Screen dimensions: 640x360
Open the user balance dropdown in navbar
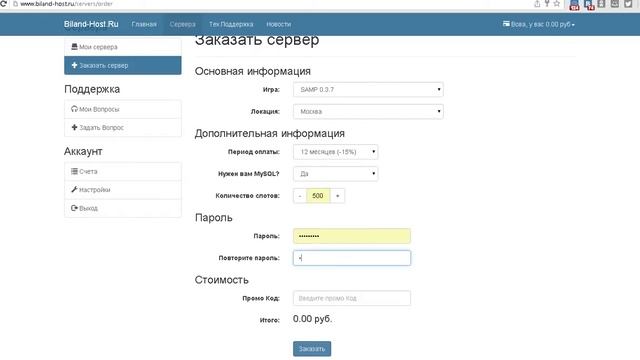tap(539, 24)
